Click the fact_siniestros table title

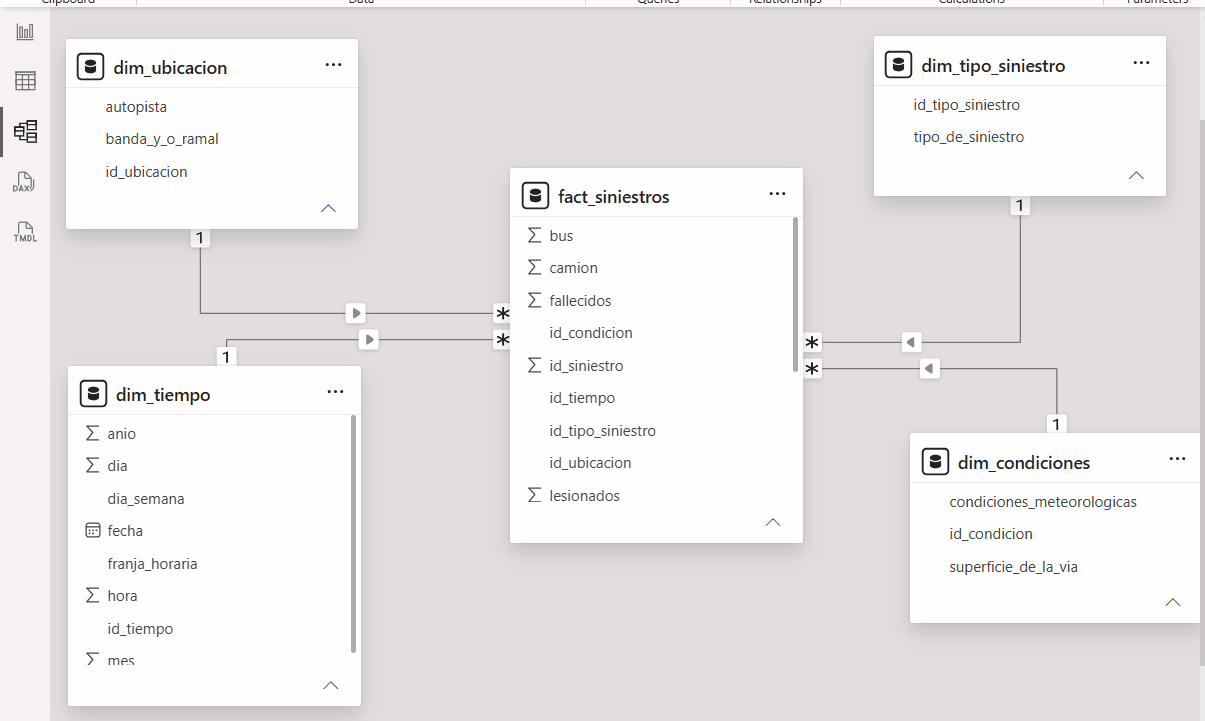point(614,197)
